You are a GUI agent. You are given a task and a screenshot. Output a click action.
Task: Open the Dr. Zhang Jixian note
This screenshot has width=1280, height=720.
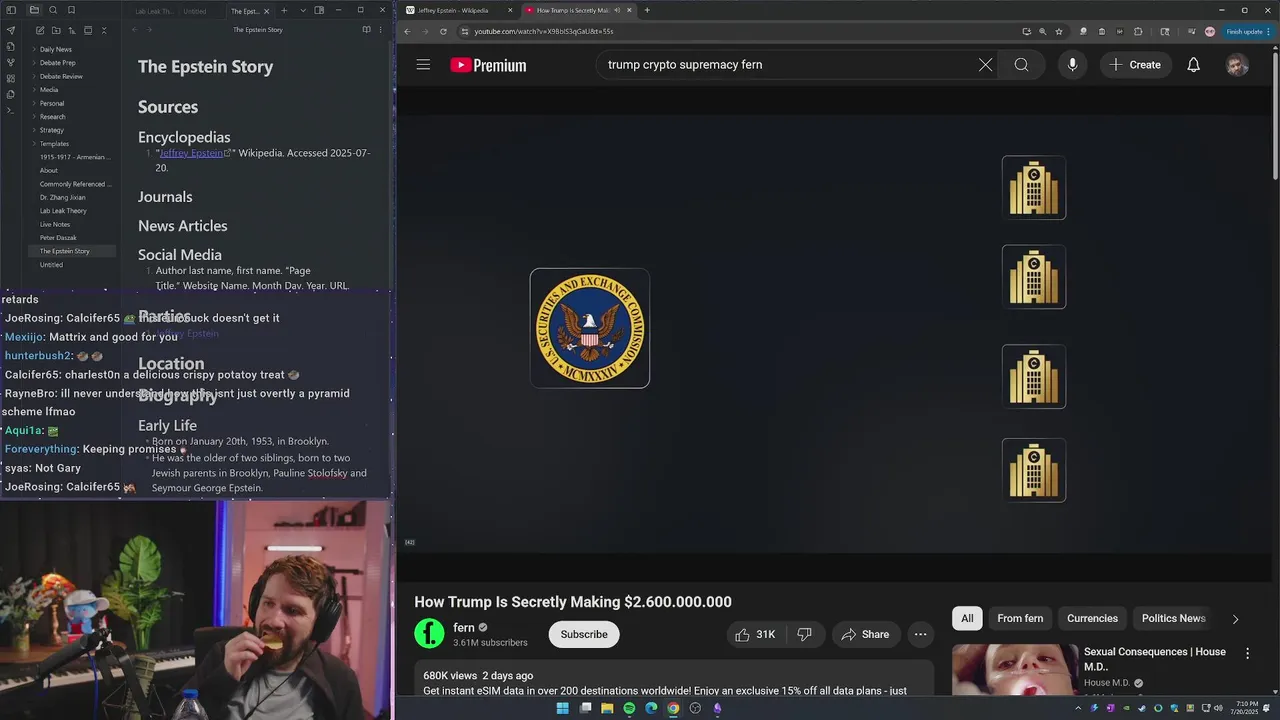click(62, 197)
